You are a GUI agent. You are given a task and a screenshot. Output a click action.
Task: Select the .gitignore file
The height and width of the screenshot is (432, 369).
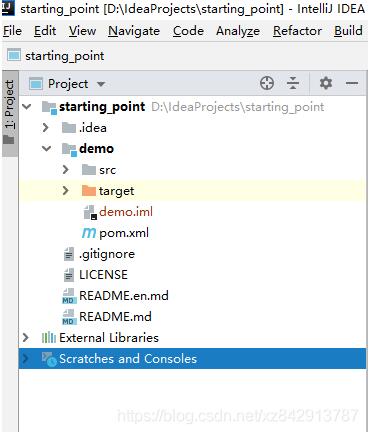[107, 254]
